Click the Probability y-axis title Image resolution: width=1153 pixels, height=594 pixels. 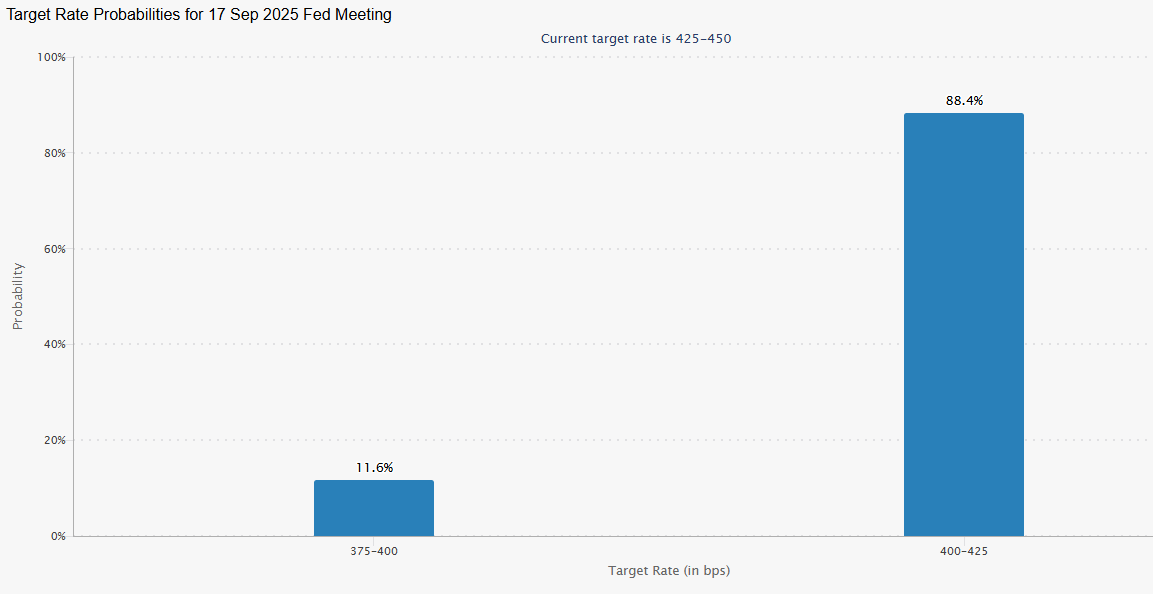pyautogui.click(x=17, y=296)
